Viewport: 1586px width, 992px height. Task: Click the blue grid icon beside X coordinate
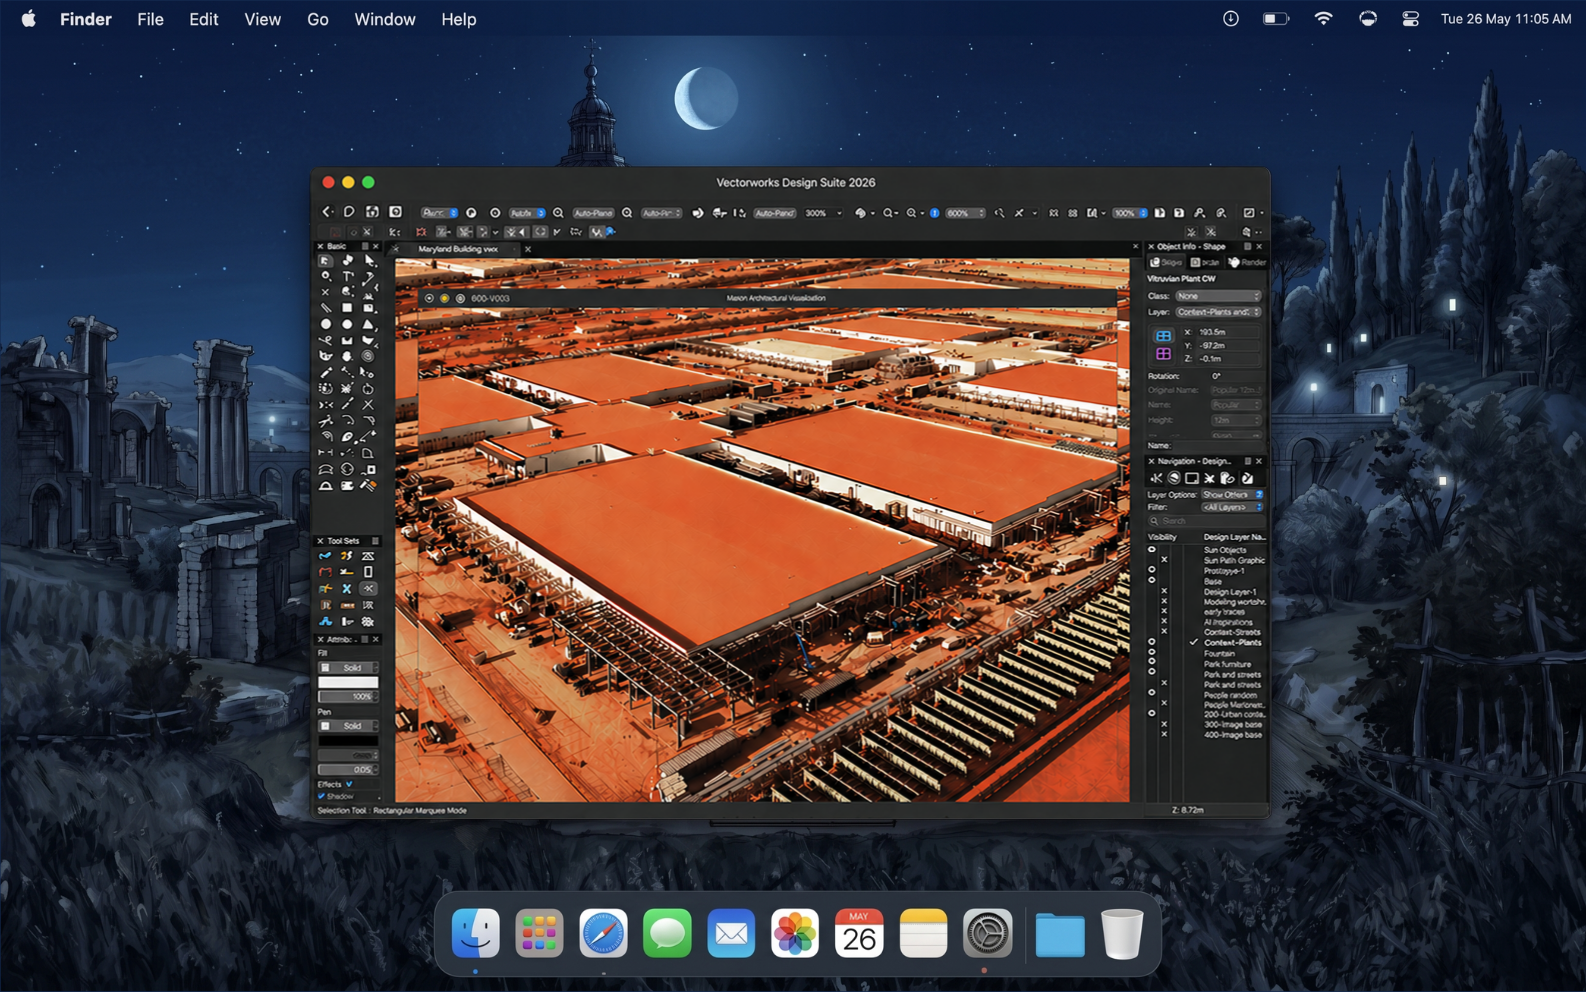coord(1163,336)
